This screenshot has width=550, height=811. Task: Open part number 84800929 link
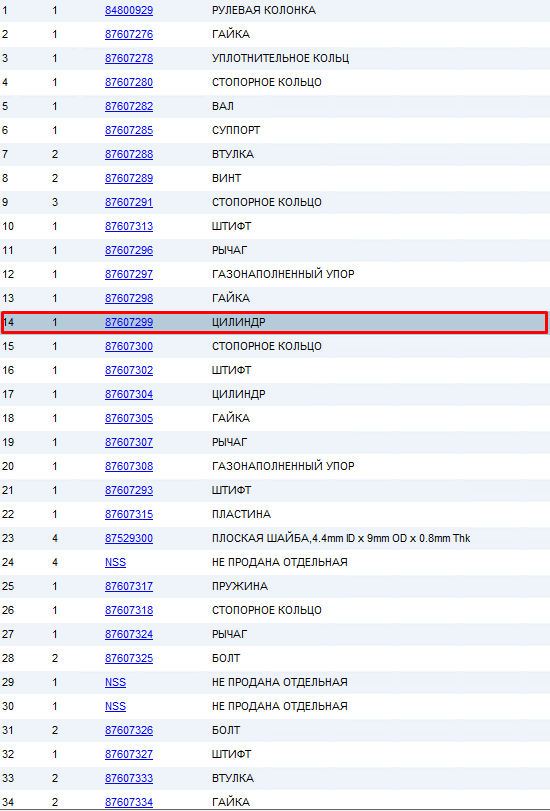(129, 10)
